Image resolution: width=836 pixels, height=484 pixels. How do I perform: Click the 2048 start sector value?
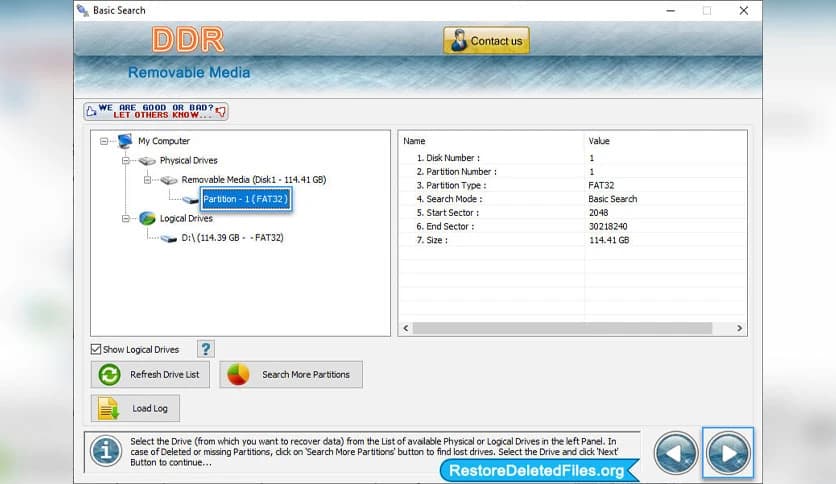pyautogui.click(x=598, y=213)
